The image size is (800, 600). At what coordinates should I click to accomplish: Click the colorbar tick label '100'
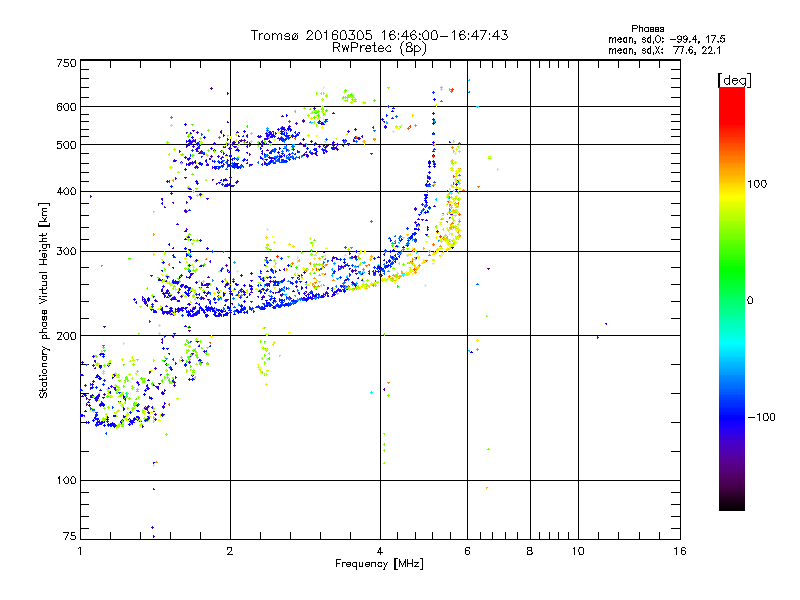[757, 184]
